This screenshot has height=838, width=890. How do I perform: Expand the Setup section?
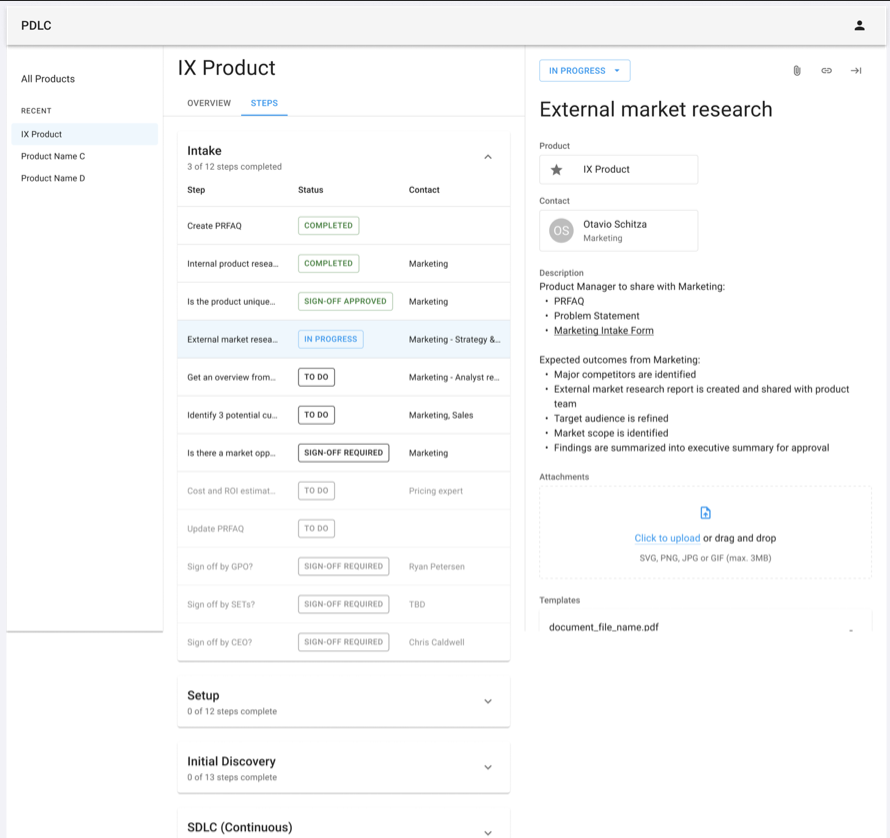488,701
